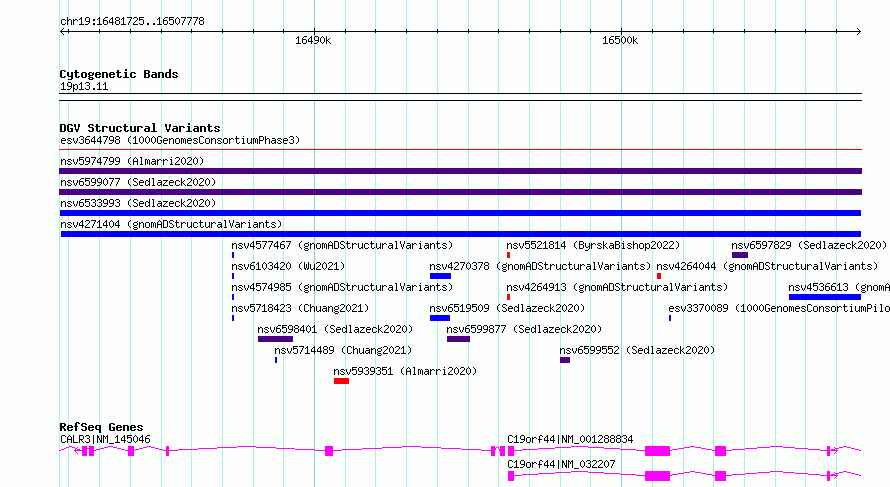Click the 16500k ruler position label
The width and height of the screenshot is (890, 487).
[x=620, y=40]
